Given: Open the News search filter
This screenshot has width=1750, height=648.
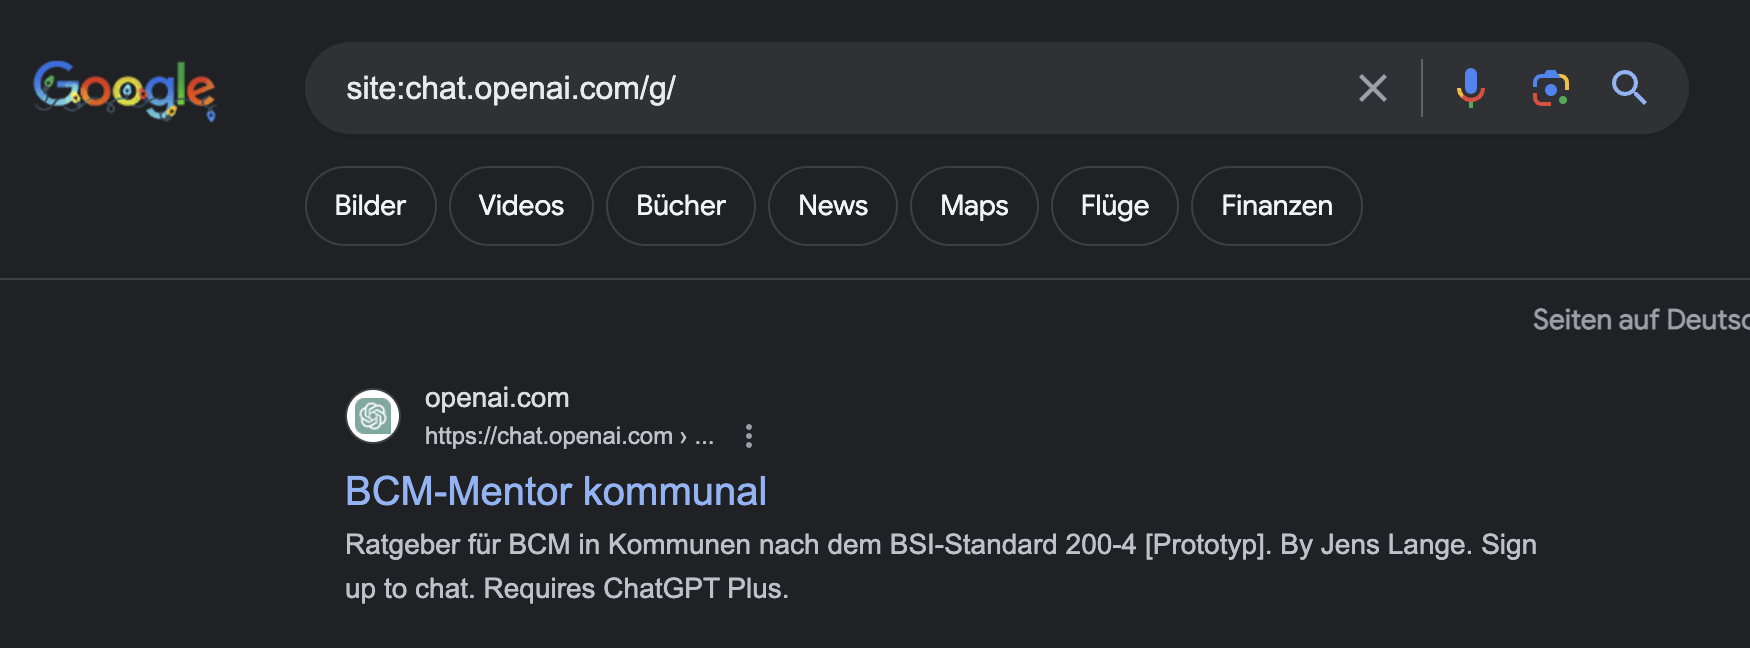Looking at the screenshot, I should coord(833,206).
